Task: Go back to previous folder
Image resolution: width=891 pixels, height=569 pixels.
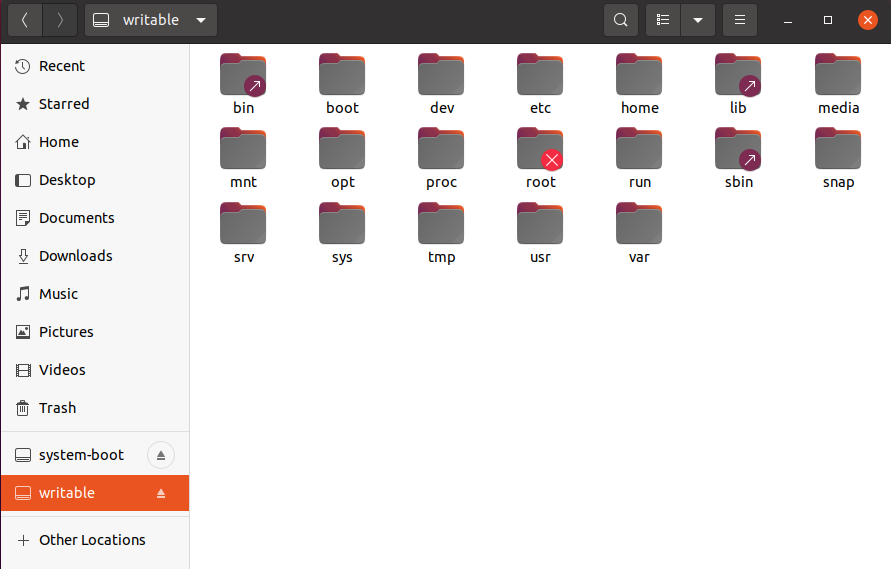Action: [x=25, y=20]
